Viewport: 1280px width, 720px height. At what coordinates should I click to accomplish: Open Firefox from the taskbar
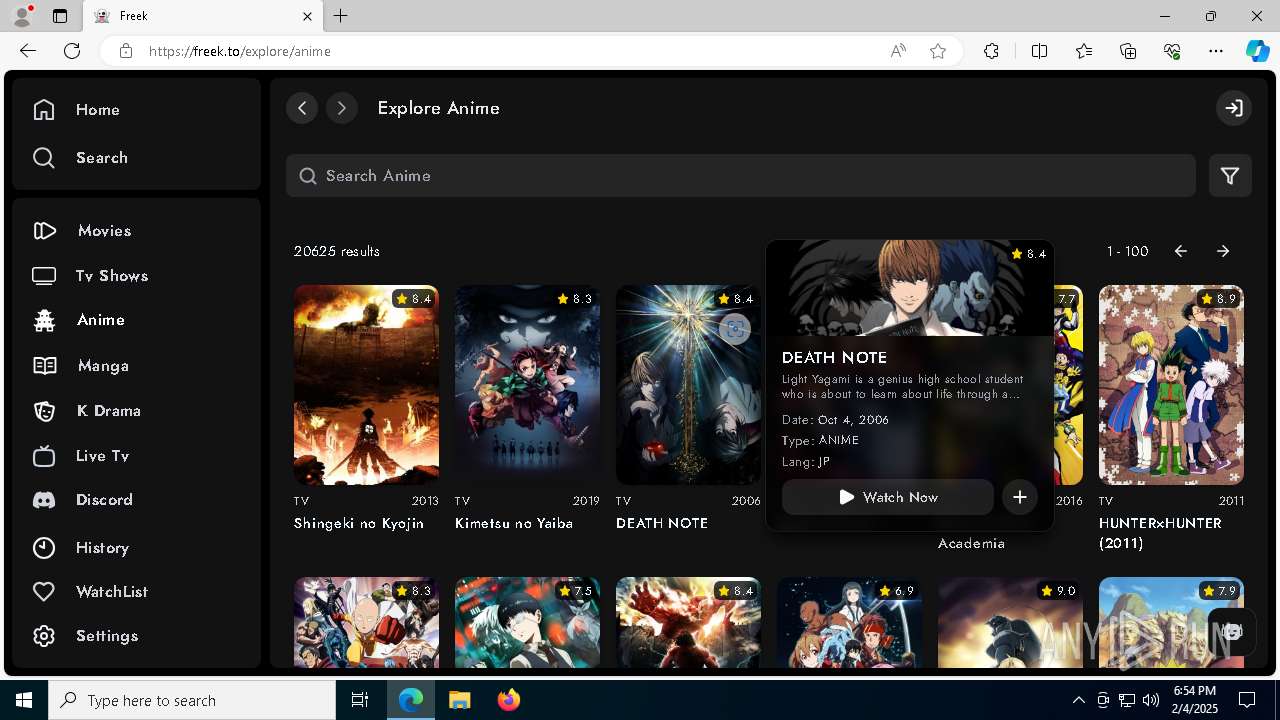point(509,700)
